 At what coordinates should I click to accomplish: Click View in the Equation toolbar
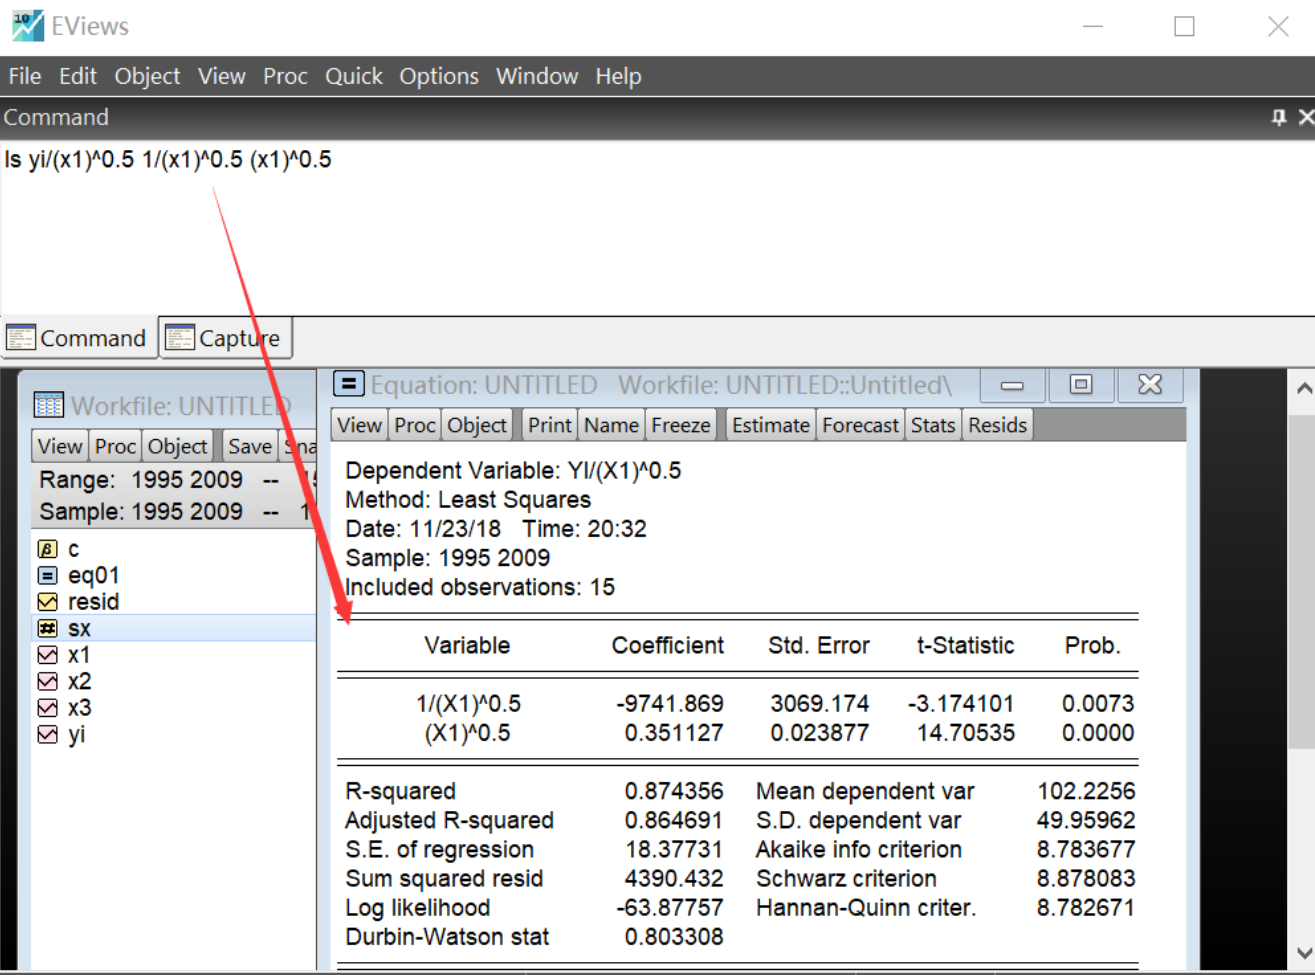(360, 425)
